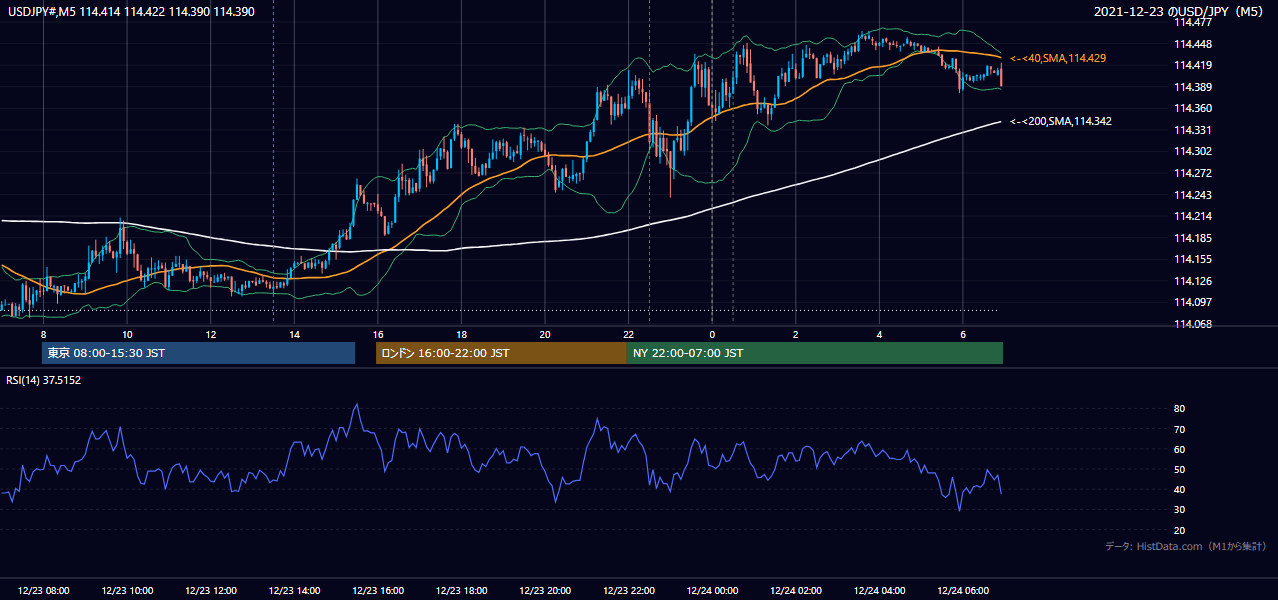Click hour label 14 under the price chart

pos(294,334)
